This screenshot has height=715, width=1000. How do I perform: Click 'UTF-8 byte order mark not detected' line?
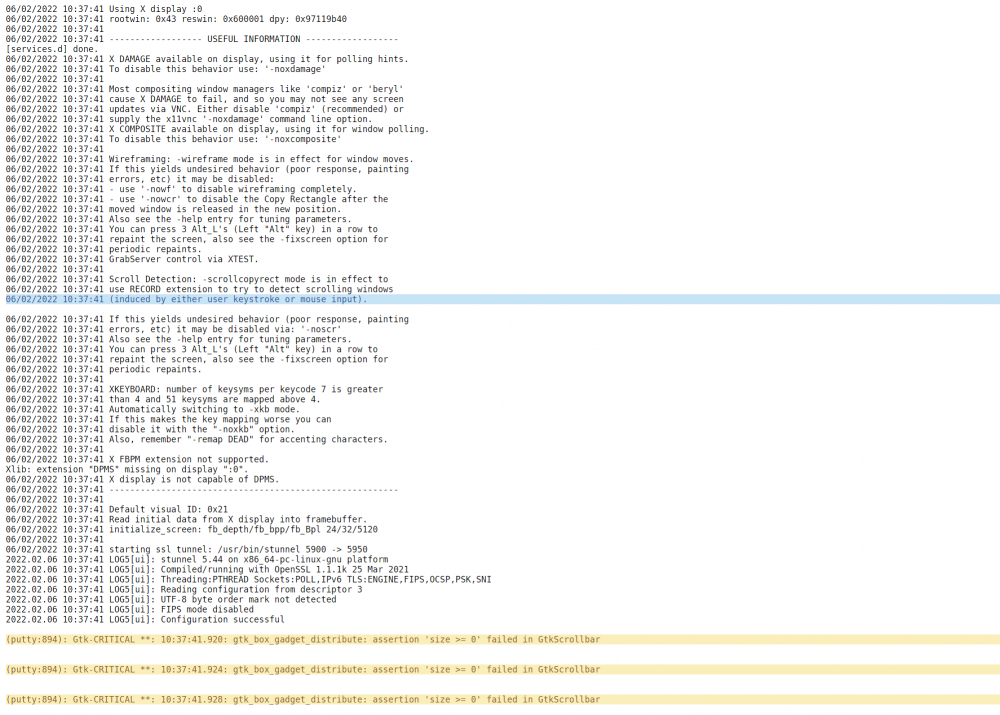point(171,600)
